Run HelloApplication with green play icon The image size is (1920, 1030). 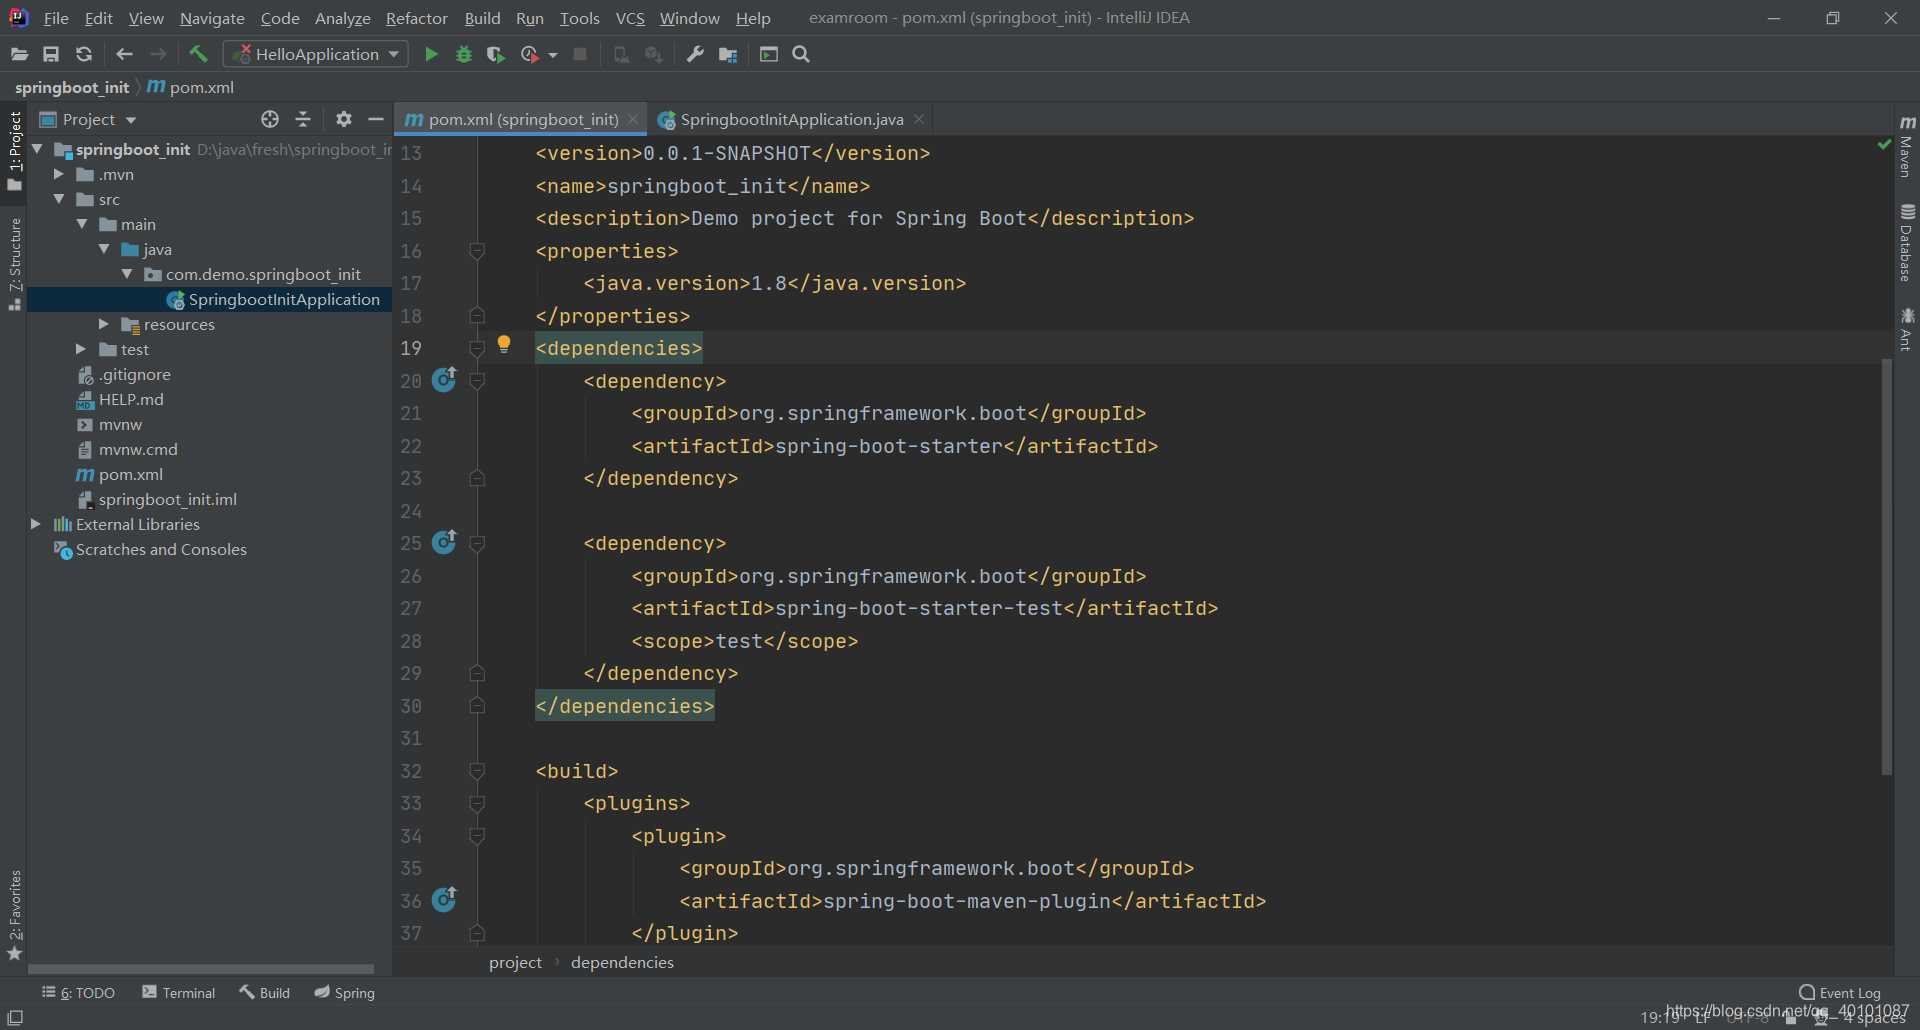click(431, 54)
